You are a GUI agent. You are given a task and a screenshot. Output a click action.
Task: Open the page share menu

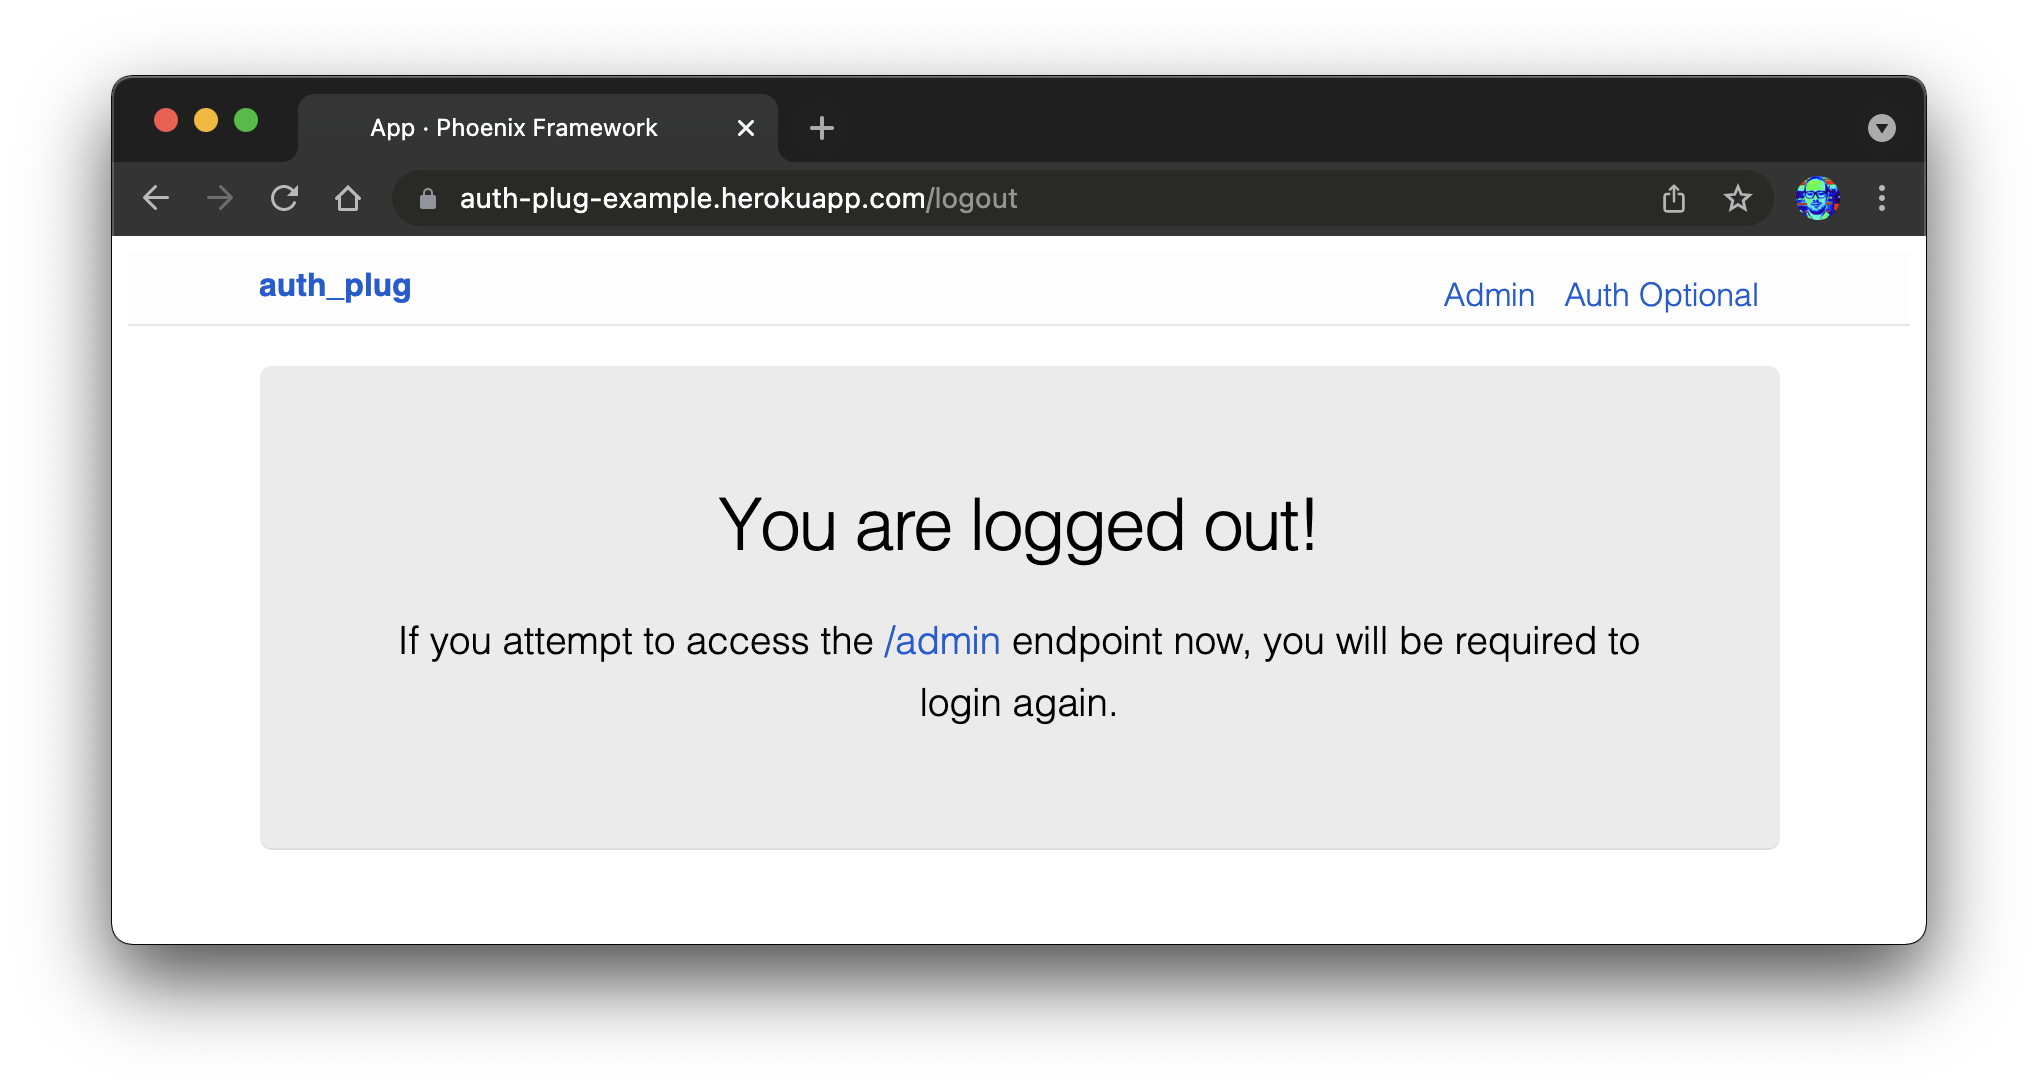pos(1673,198)
